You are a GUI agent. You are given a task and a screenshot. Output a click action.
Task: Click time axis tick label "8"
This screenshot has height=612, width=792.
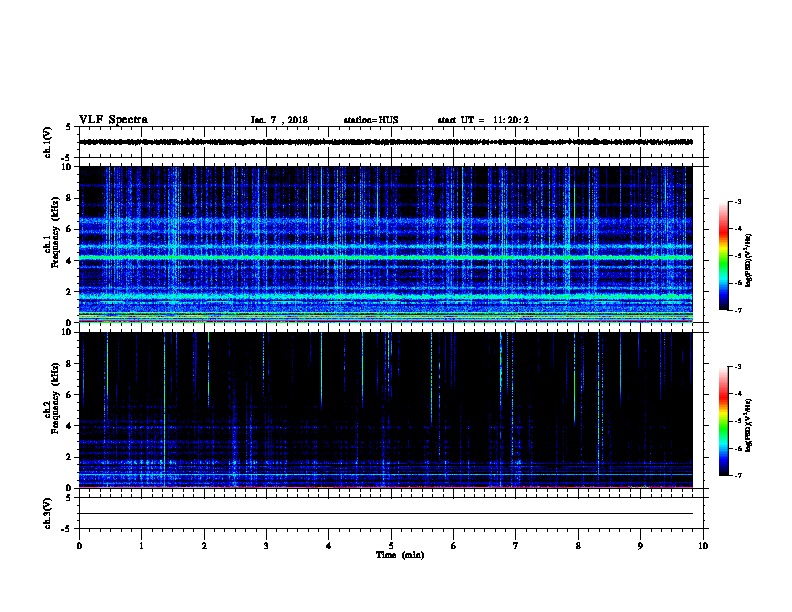tap(578, 545)
